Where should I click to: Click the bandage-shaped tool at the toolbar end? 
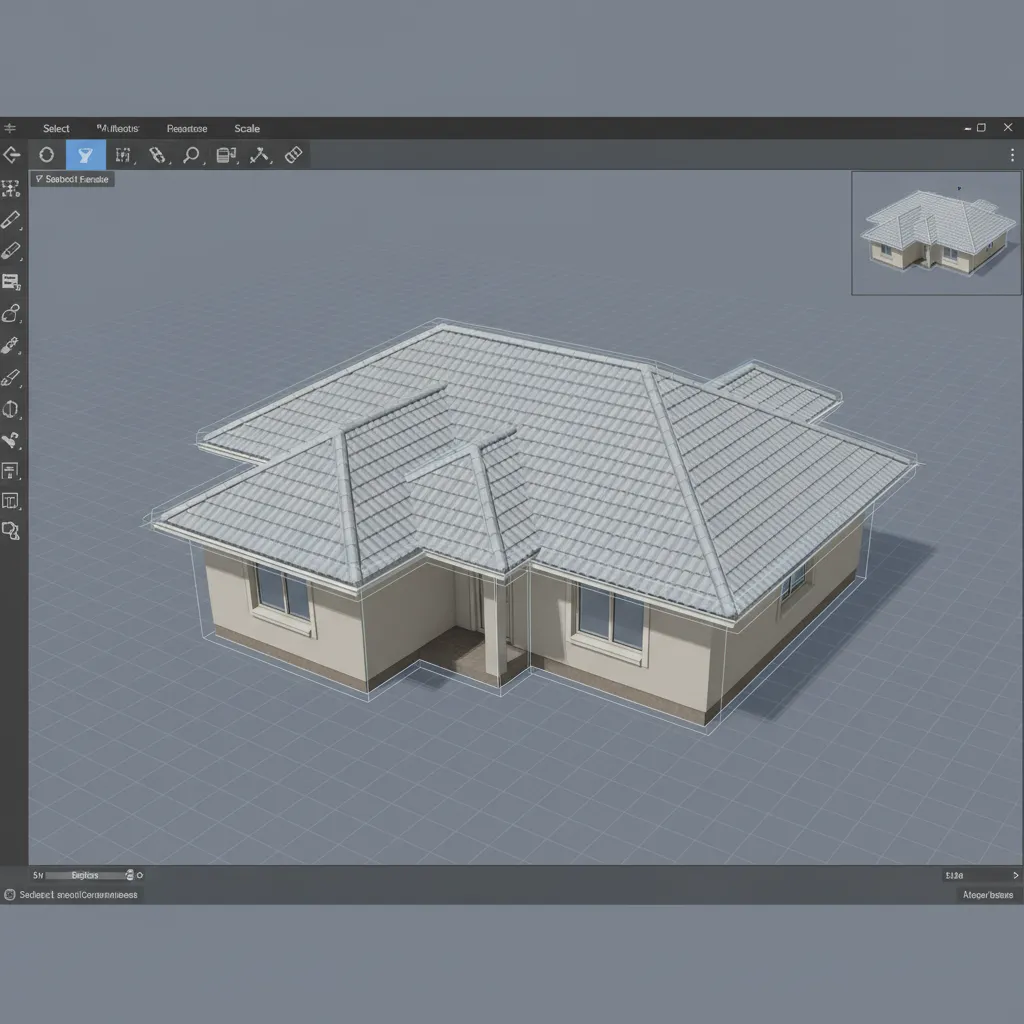[x=294, y=155]
